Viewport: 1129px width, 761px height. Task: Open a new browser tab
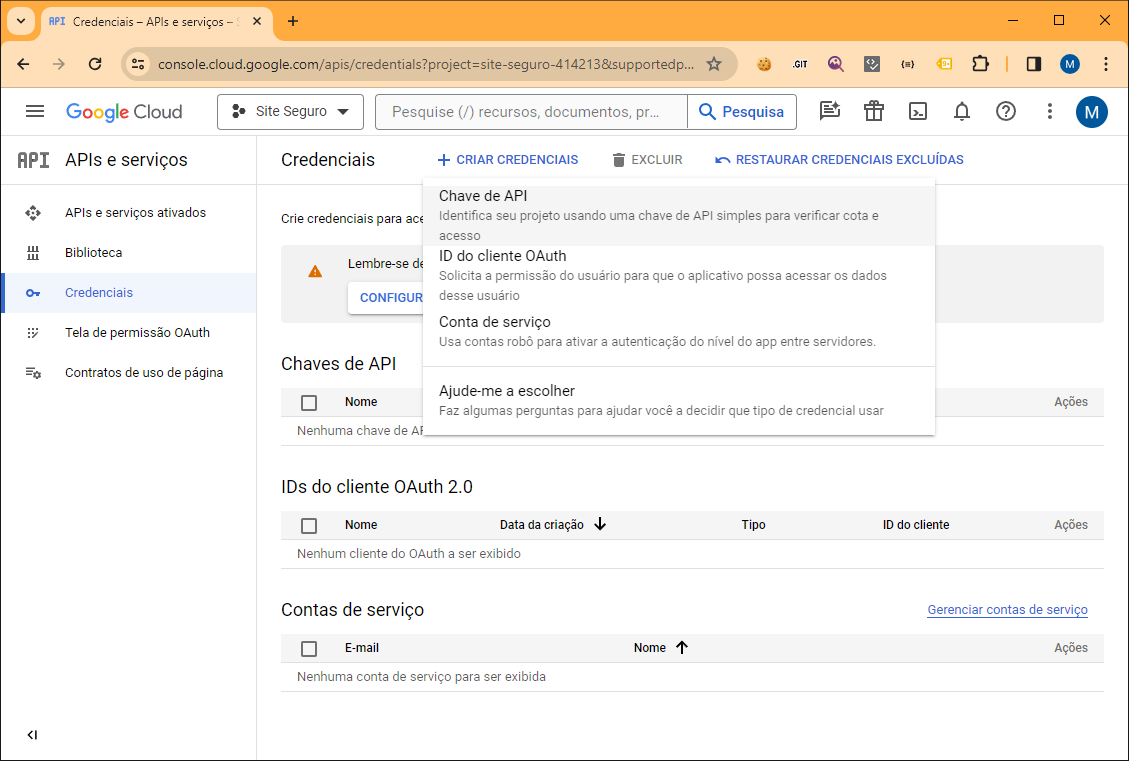tap(292, 22)
